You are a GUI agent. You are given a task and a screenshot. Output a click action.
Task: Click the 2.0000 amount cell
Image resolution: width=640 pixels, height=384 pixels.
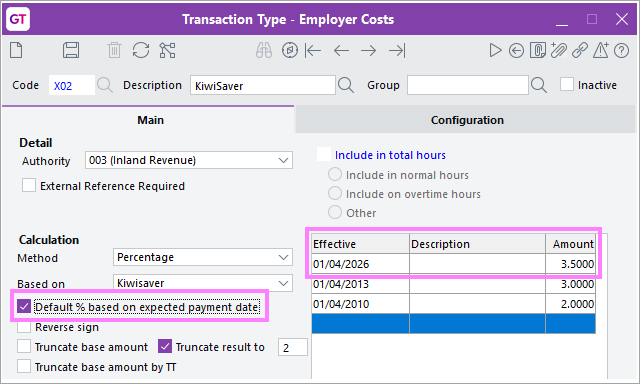[x=570, y=304]
